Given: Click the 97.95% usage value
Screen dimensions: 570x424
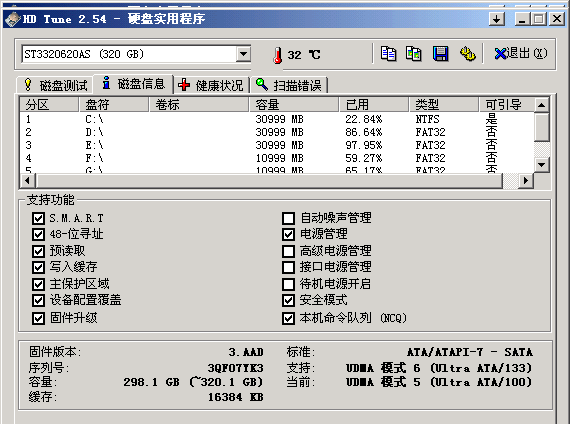Looking at the screenshot, I should (364, 145).
